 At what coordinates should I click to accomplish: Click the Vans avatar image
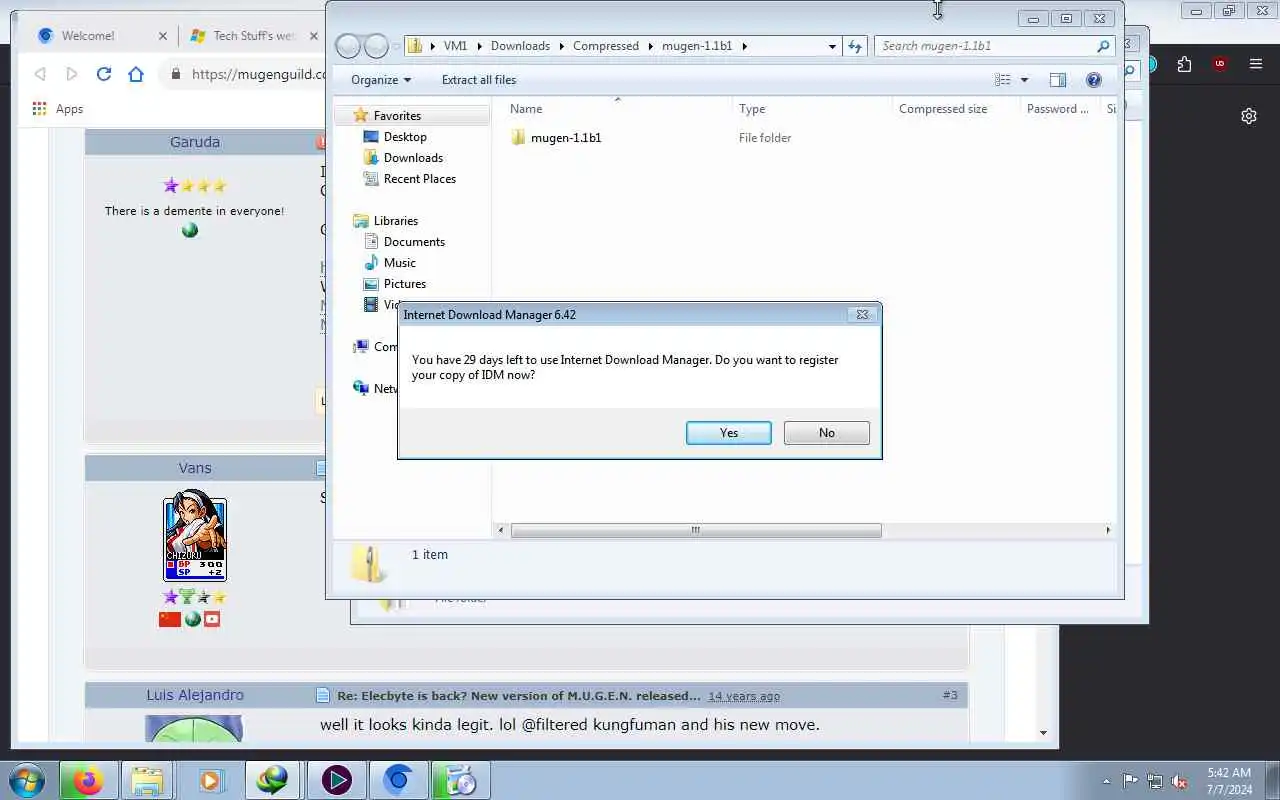point(195,536)
